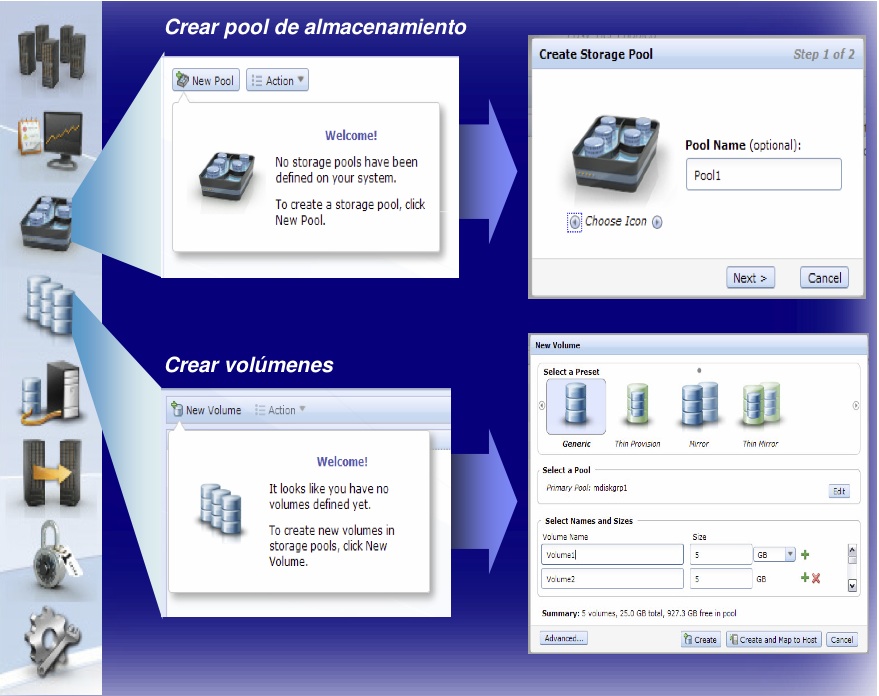Click the New Volume toolbar button
The width and height of the screenshot is (879, 696).
coord(206,410)
